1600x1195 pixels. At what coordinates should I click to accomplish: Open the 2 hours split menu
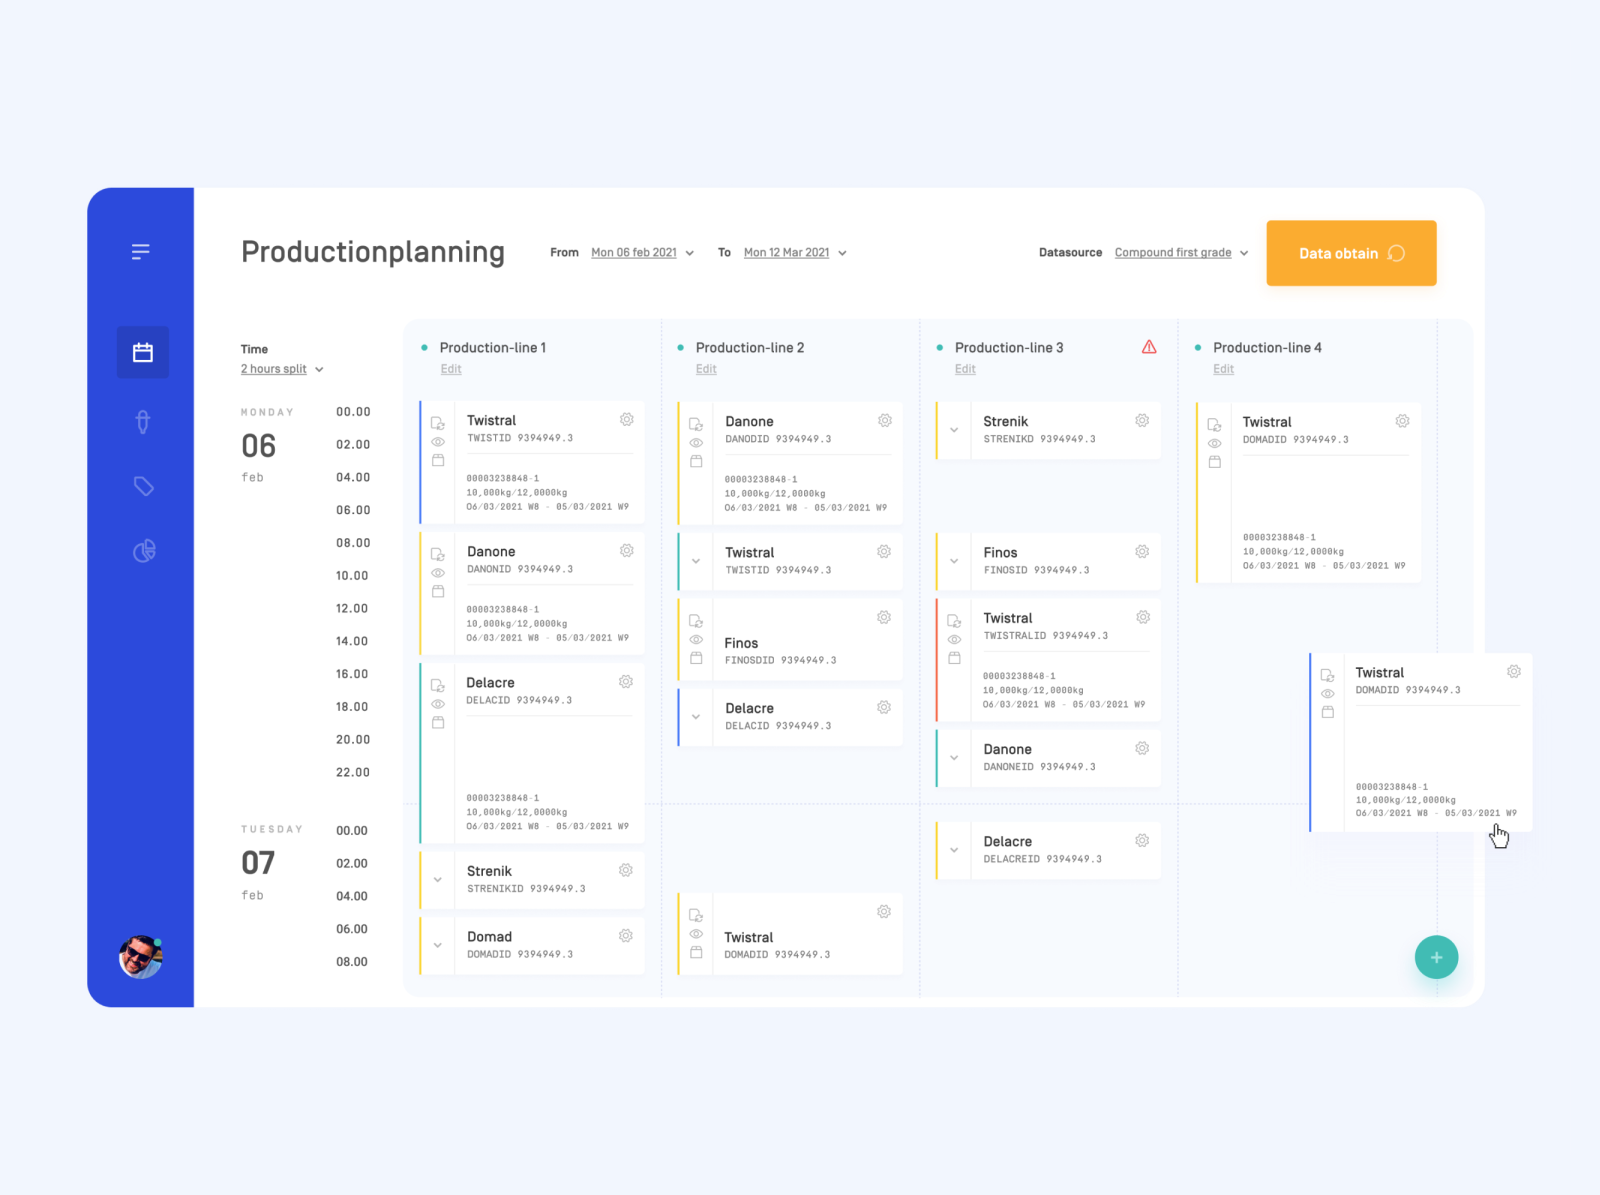pyautogui.click(x=280, y=369)
